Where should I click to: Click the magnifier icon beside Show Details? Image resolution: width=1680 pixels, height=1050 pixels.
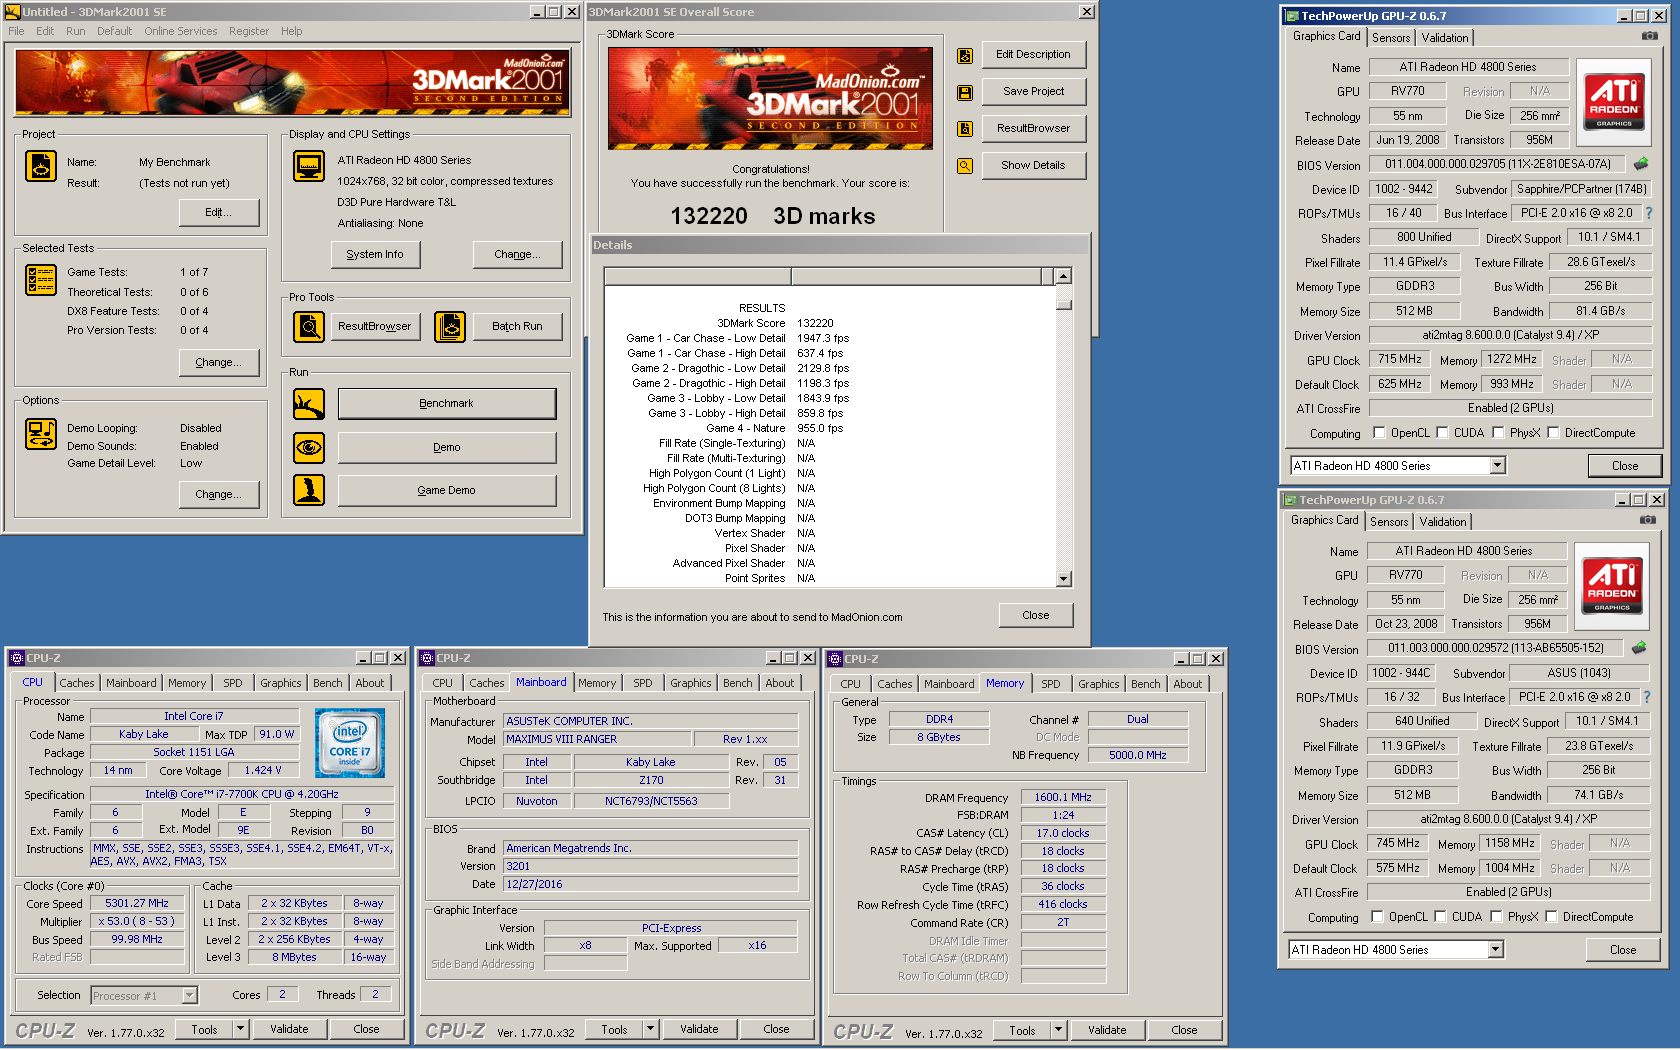tap(965, 166)
